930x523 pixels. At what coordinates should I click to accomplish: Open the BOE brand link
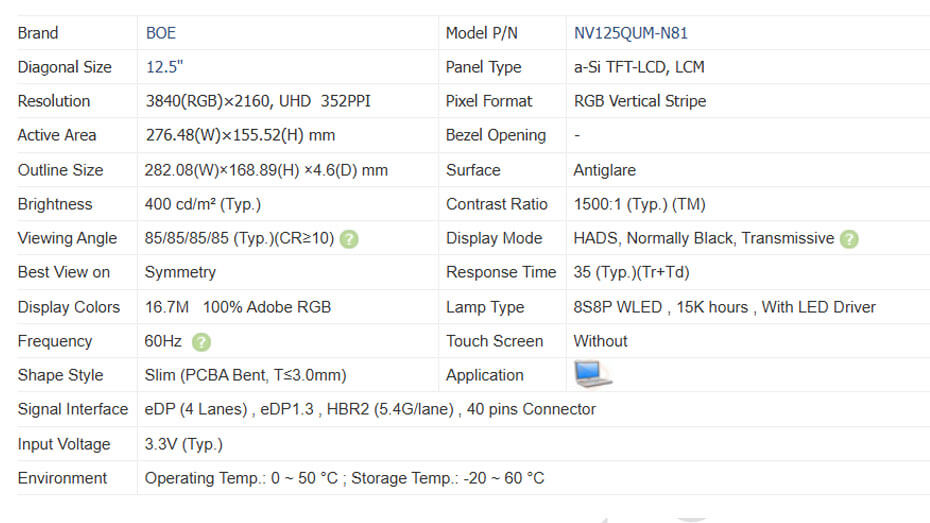pyautogui.click(x=160, y=33)
